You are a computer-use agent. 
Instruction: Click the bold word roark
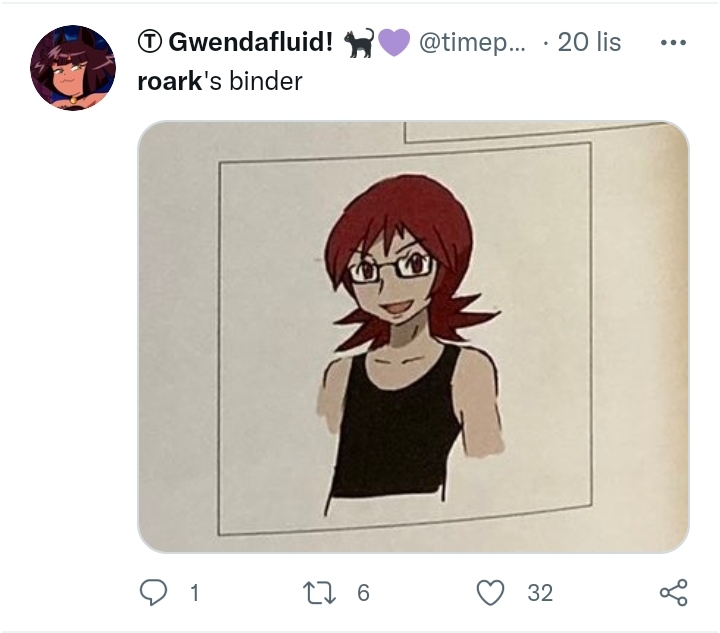click(x=169, y=81)
